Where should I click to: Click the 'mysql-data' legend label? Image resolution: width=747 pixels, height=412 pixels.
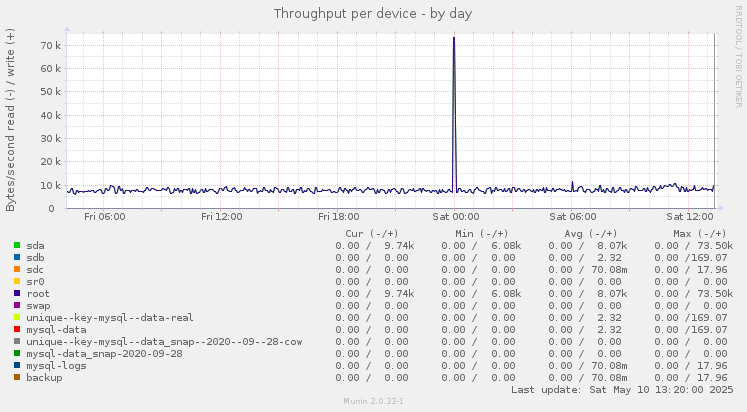56,330
